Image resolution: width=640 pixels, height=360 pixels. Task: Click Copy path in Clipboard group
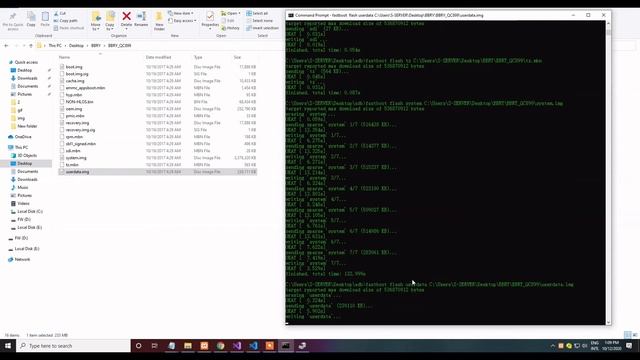coord(65,21)
